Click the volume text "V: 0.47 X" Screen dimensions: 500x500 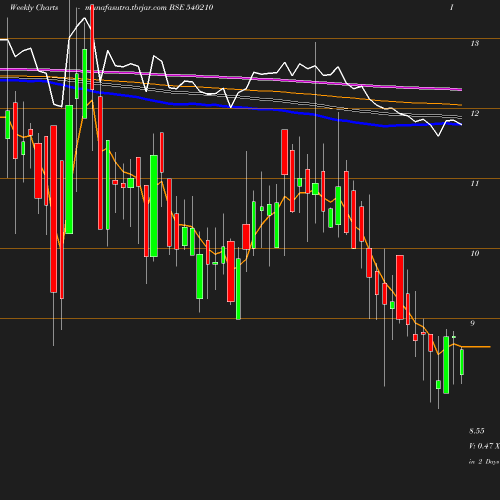point(484,446)
